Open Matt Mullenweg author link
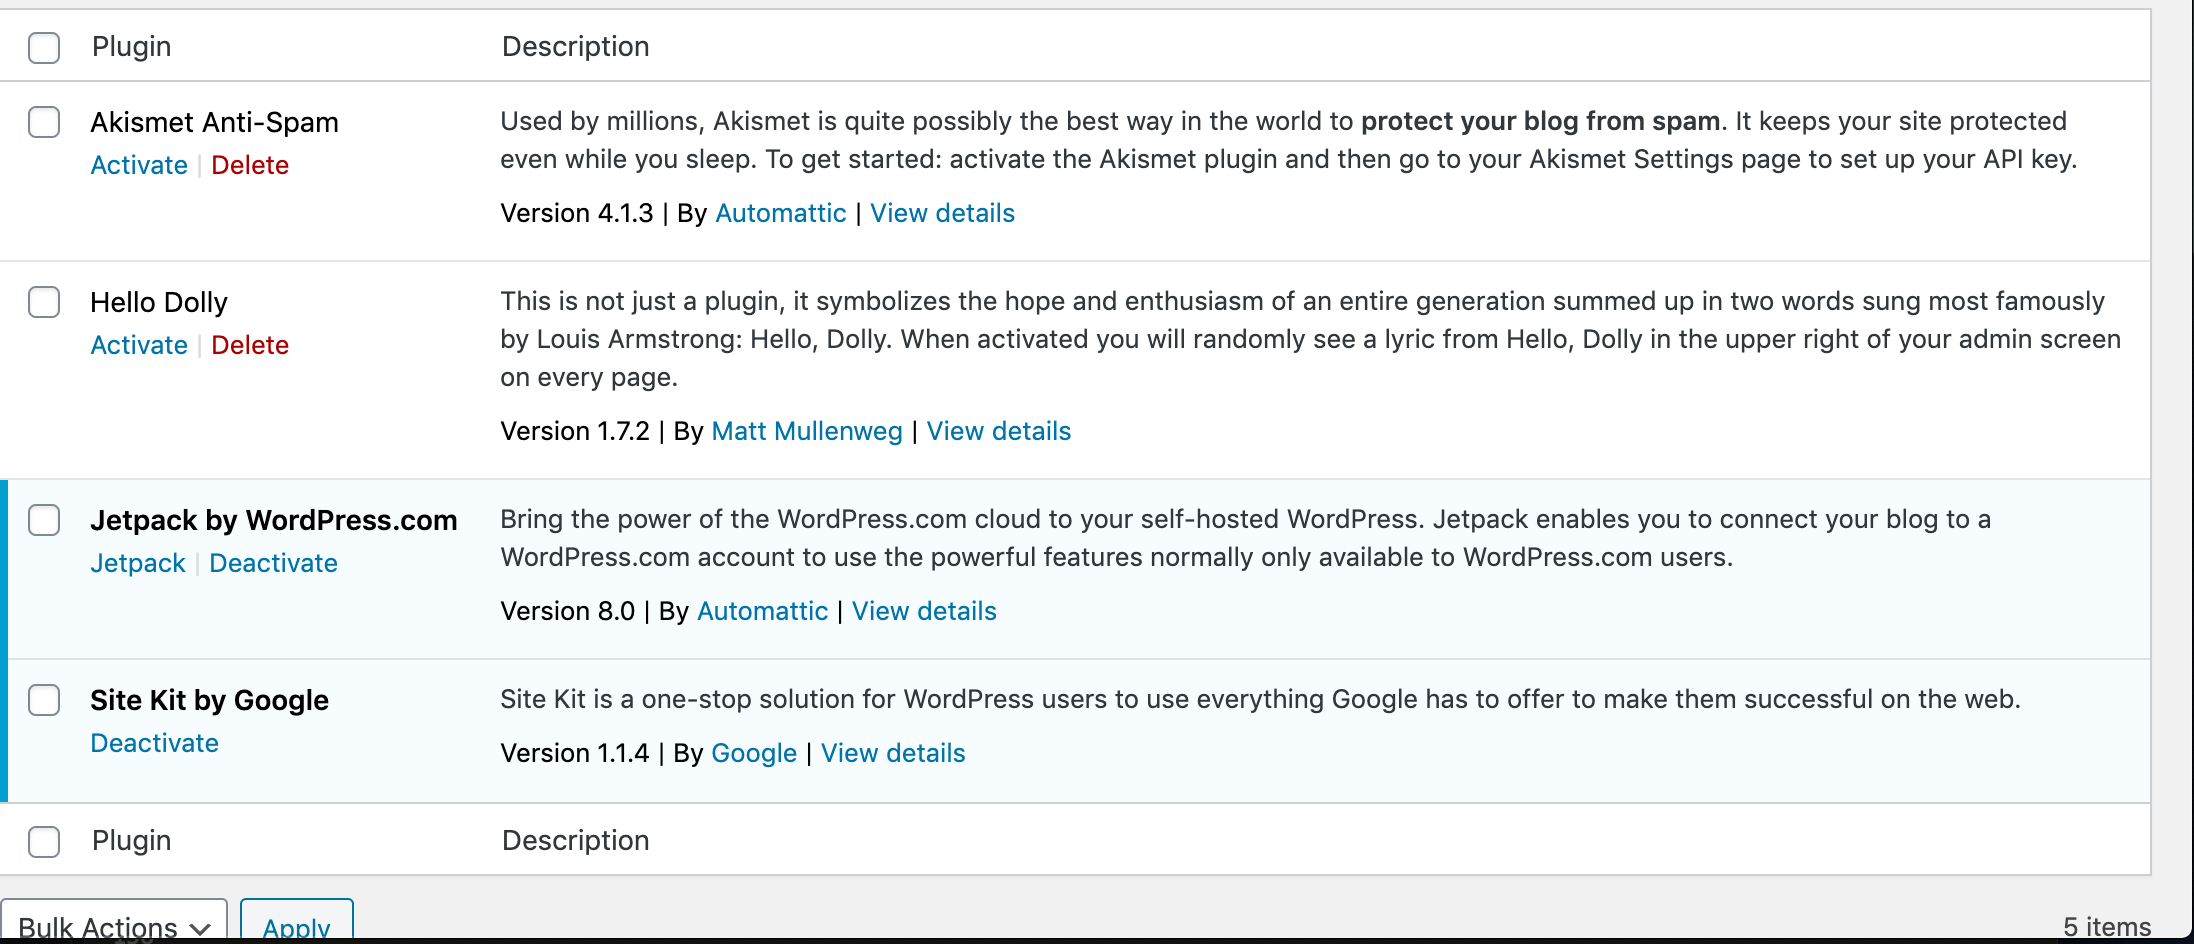 point(806,431)
